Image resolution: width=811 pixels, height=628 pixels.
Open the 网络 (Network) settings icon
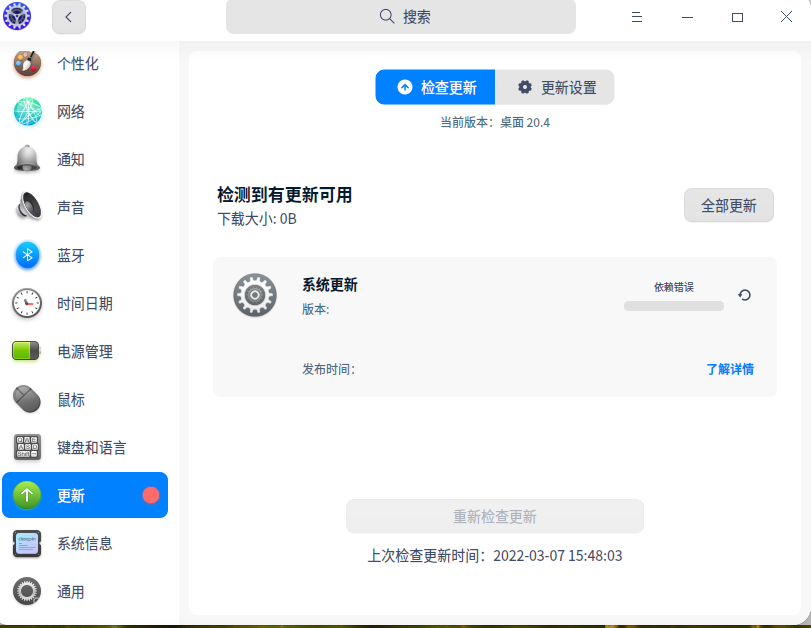point(27,111)
